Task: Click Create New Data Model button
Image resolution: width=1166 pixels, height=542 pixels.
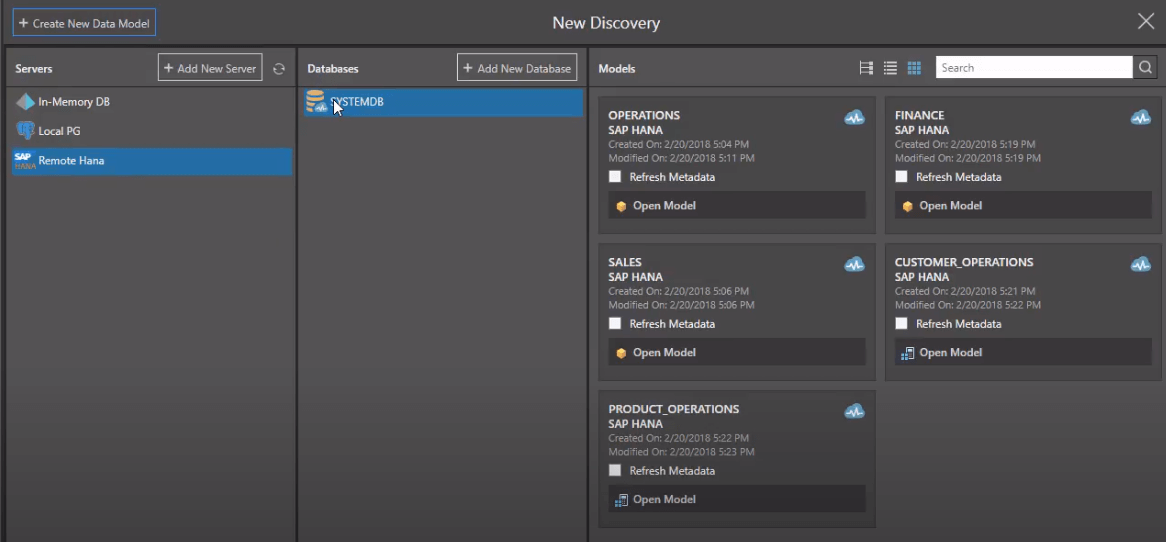Action: pyautogui.click(x=84, y=23)
